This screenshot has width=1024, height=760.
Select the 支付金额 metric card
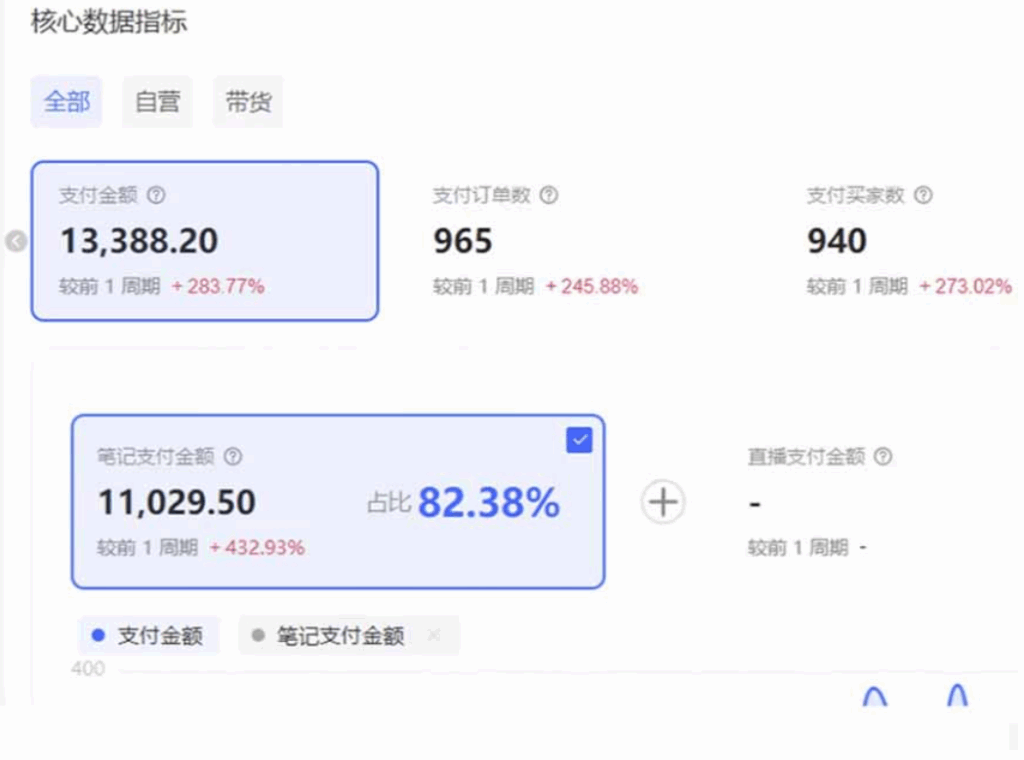(205, 240)
